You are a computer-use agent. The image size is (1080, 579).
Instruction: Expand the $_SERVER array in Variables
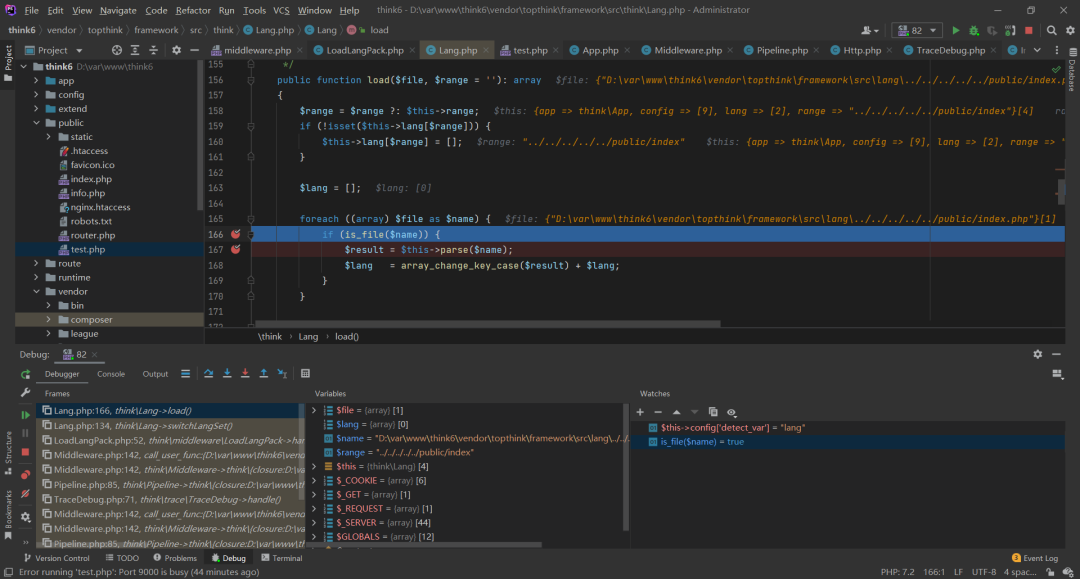[x=314, y=523]
